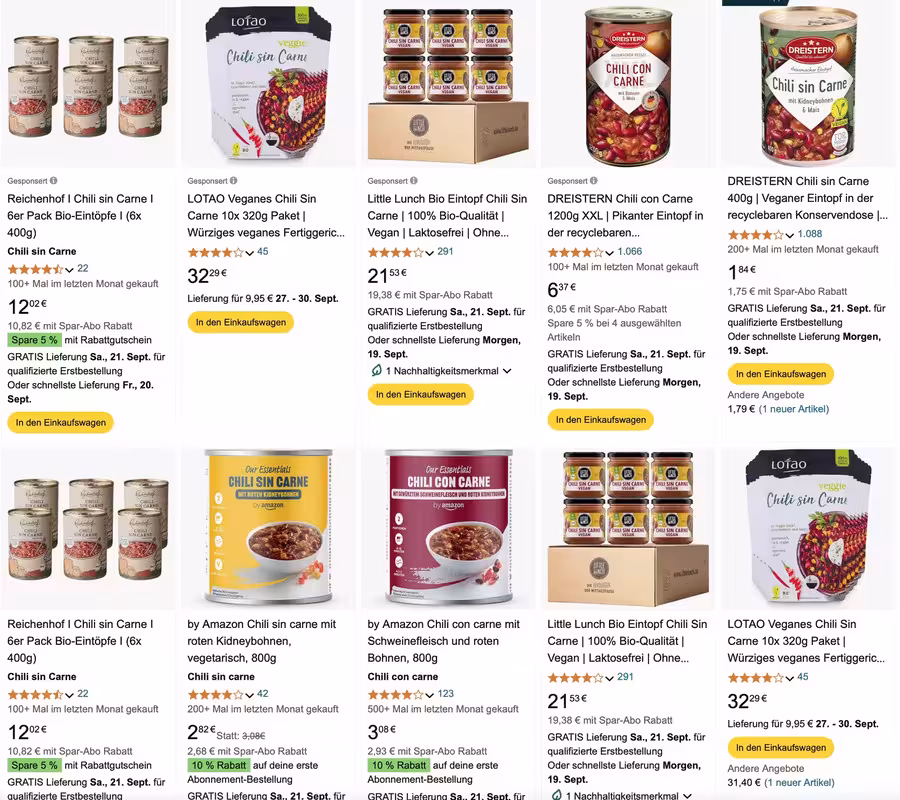Click leaf sustainability icon under Little Lunch
Screen dimensions: 900x800
[377, 371]
